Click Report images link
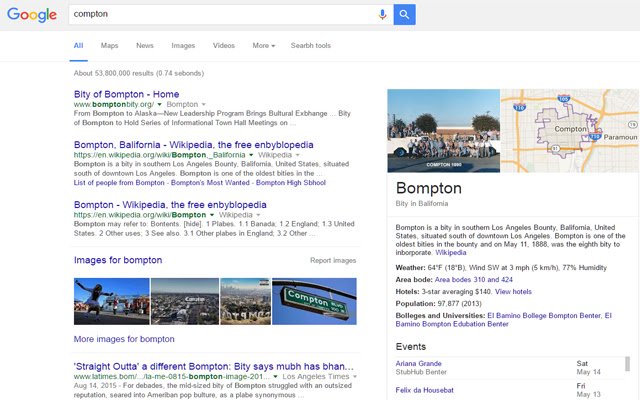 (333, 260)
